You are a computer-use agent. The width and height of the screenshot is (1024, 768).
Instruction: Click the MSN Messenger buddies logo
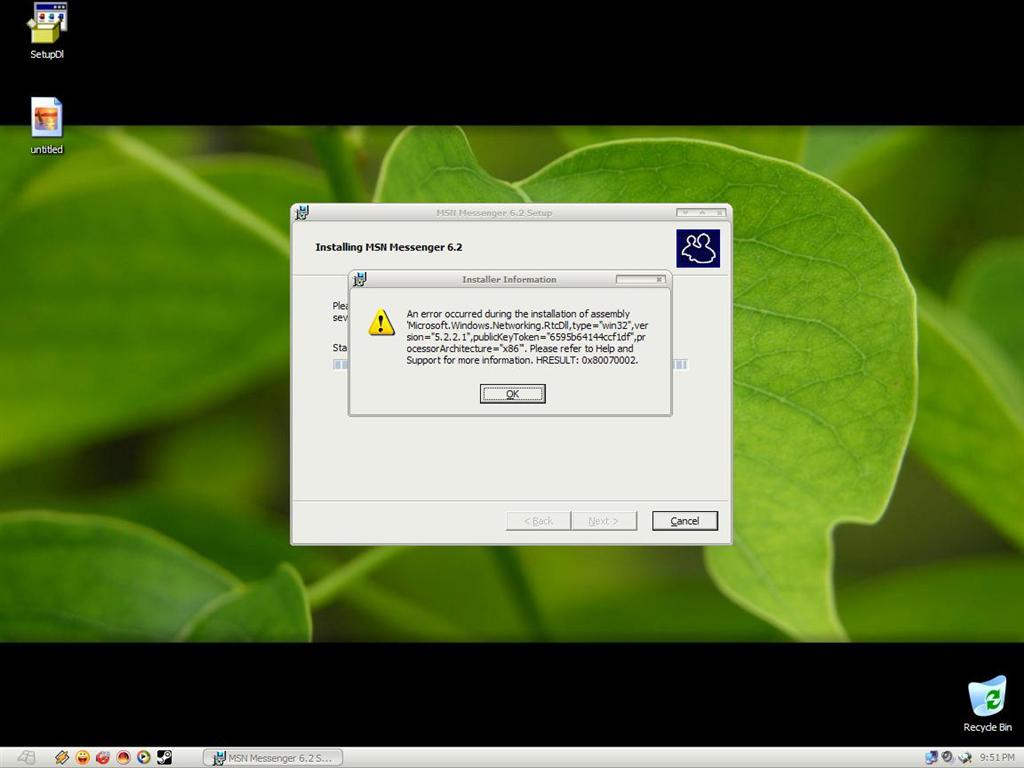697,248
